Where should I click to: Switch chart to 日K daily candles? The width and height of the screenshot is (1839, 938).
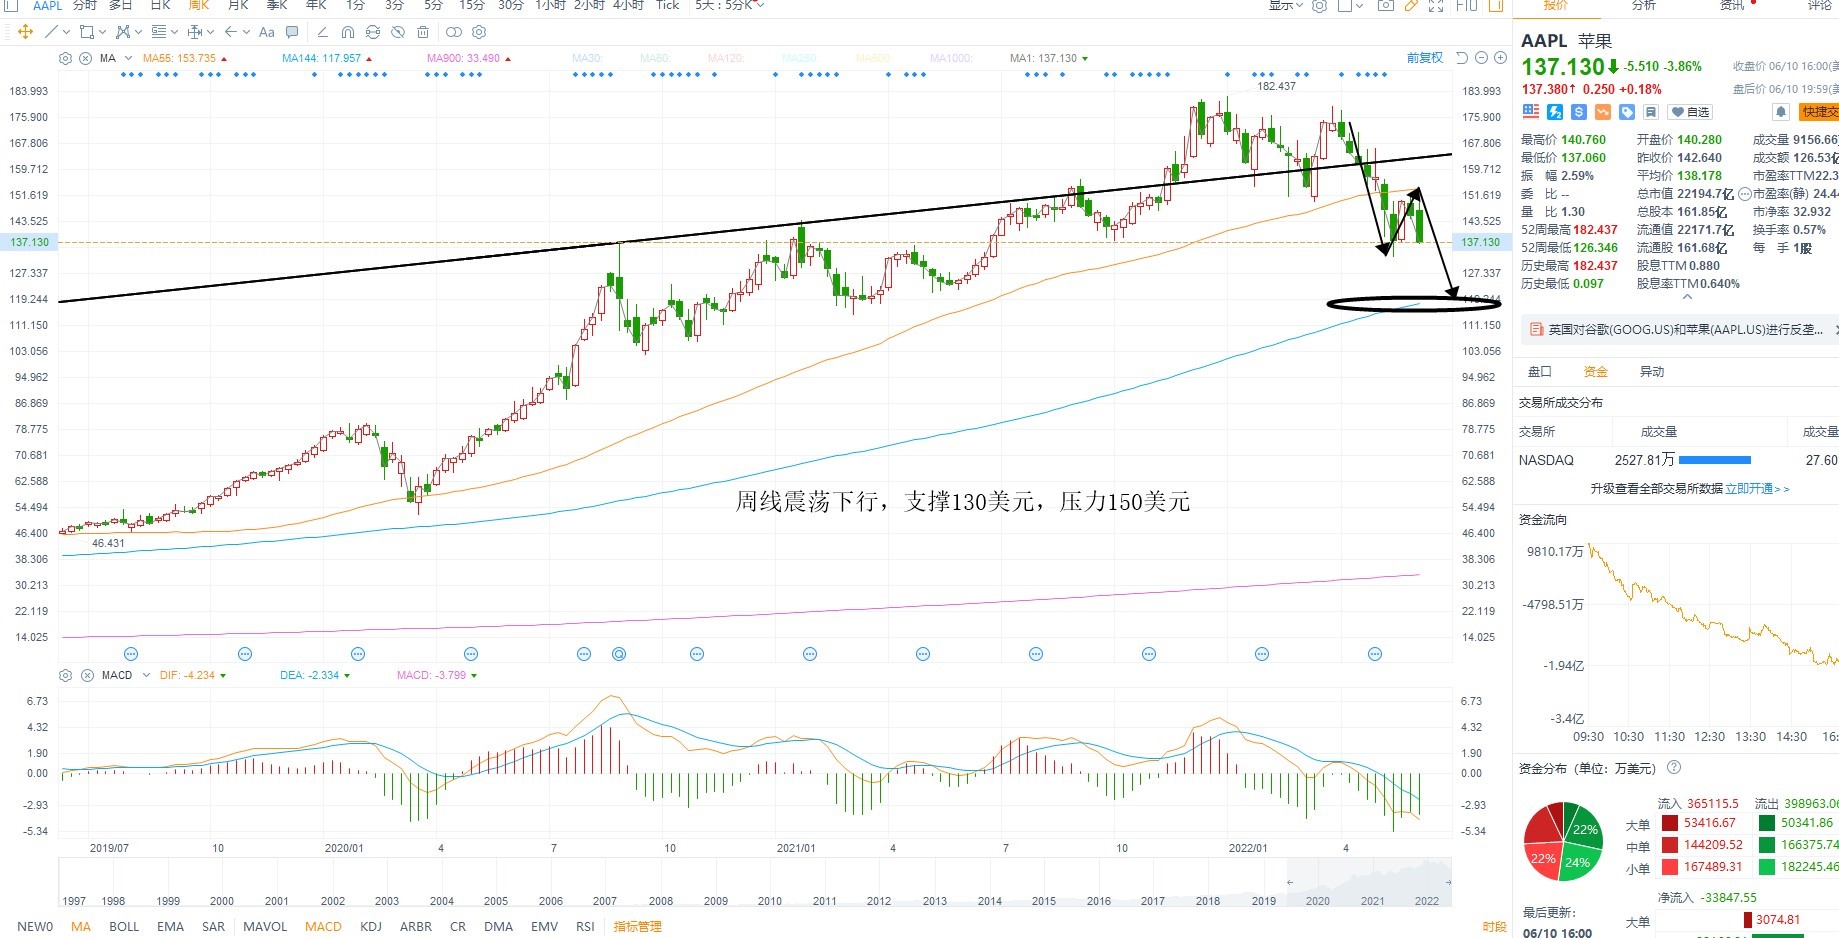pyautogui.click(x=160, y=5)
